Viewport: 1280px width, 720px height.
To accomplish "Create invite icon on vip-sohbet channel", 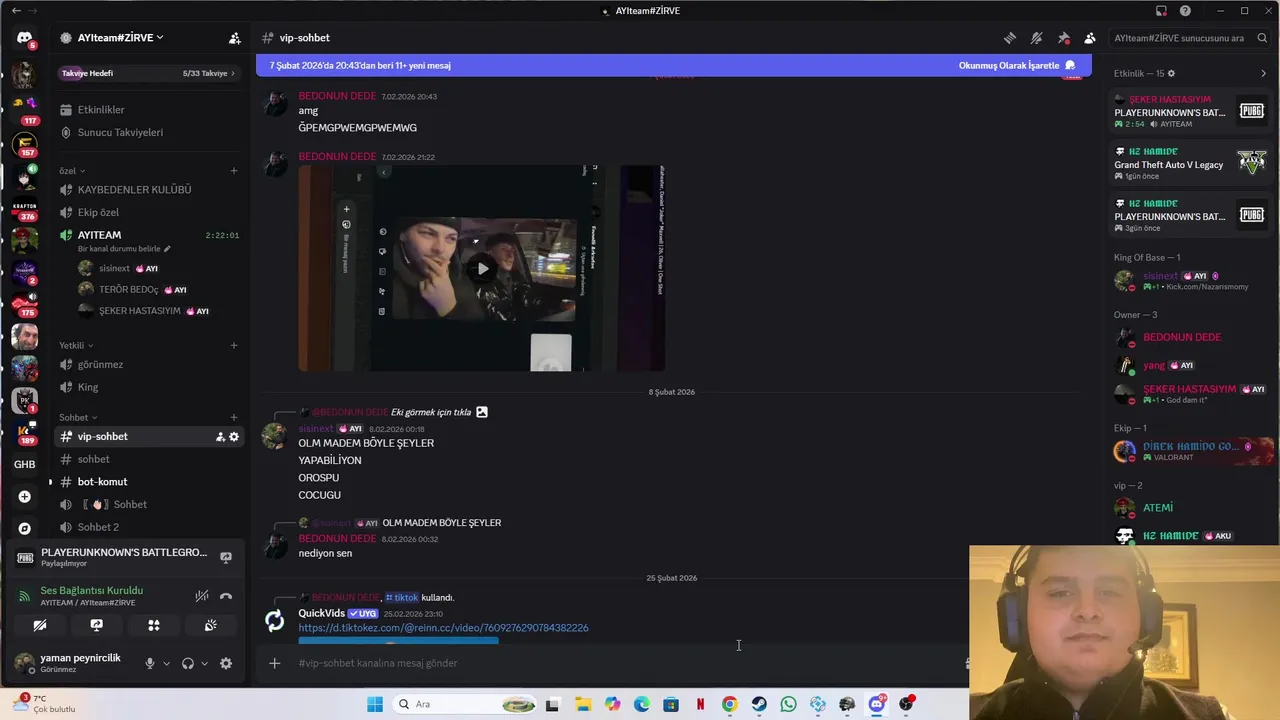I will tap(220, 437).
